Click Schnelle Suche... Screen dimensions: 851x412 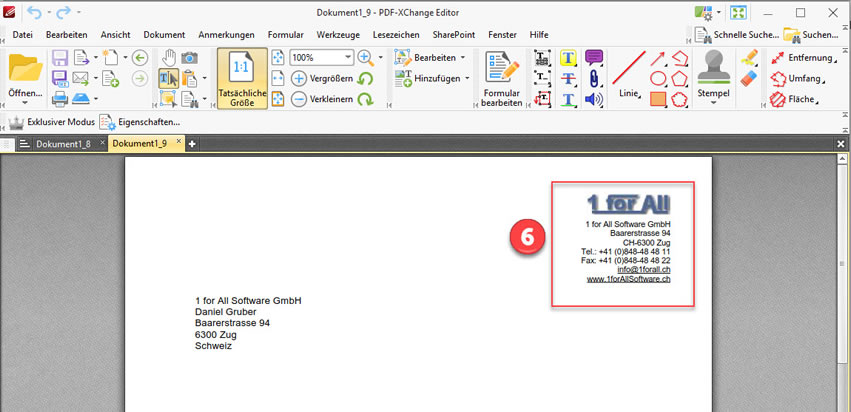(738, 35)
